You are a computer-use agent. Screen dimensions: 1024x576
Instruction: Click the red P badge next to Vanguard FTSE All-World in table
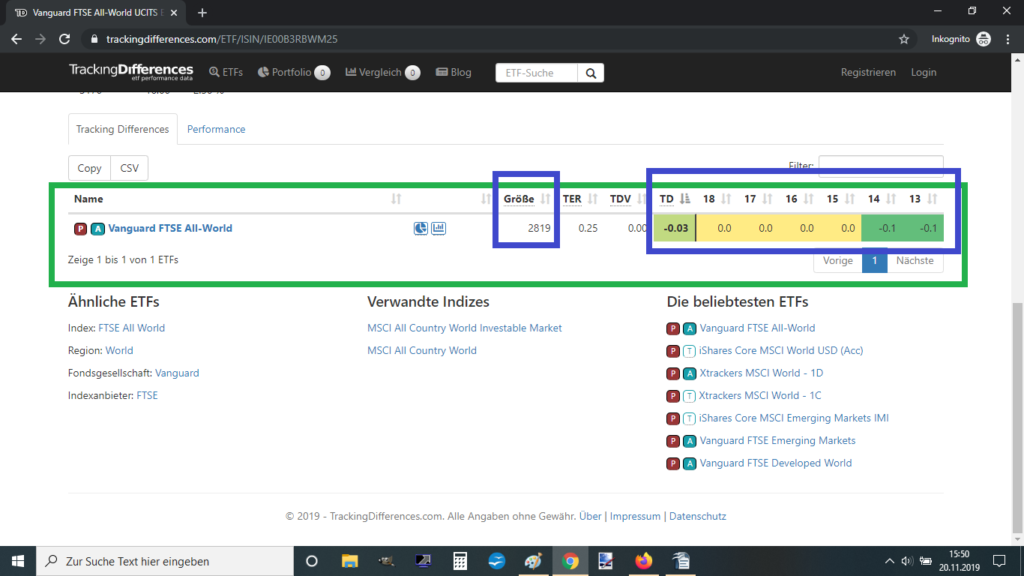pyautogui.click(x=80, y=229)
